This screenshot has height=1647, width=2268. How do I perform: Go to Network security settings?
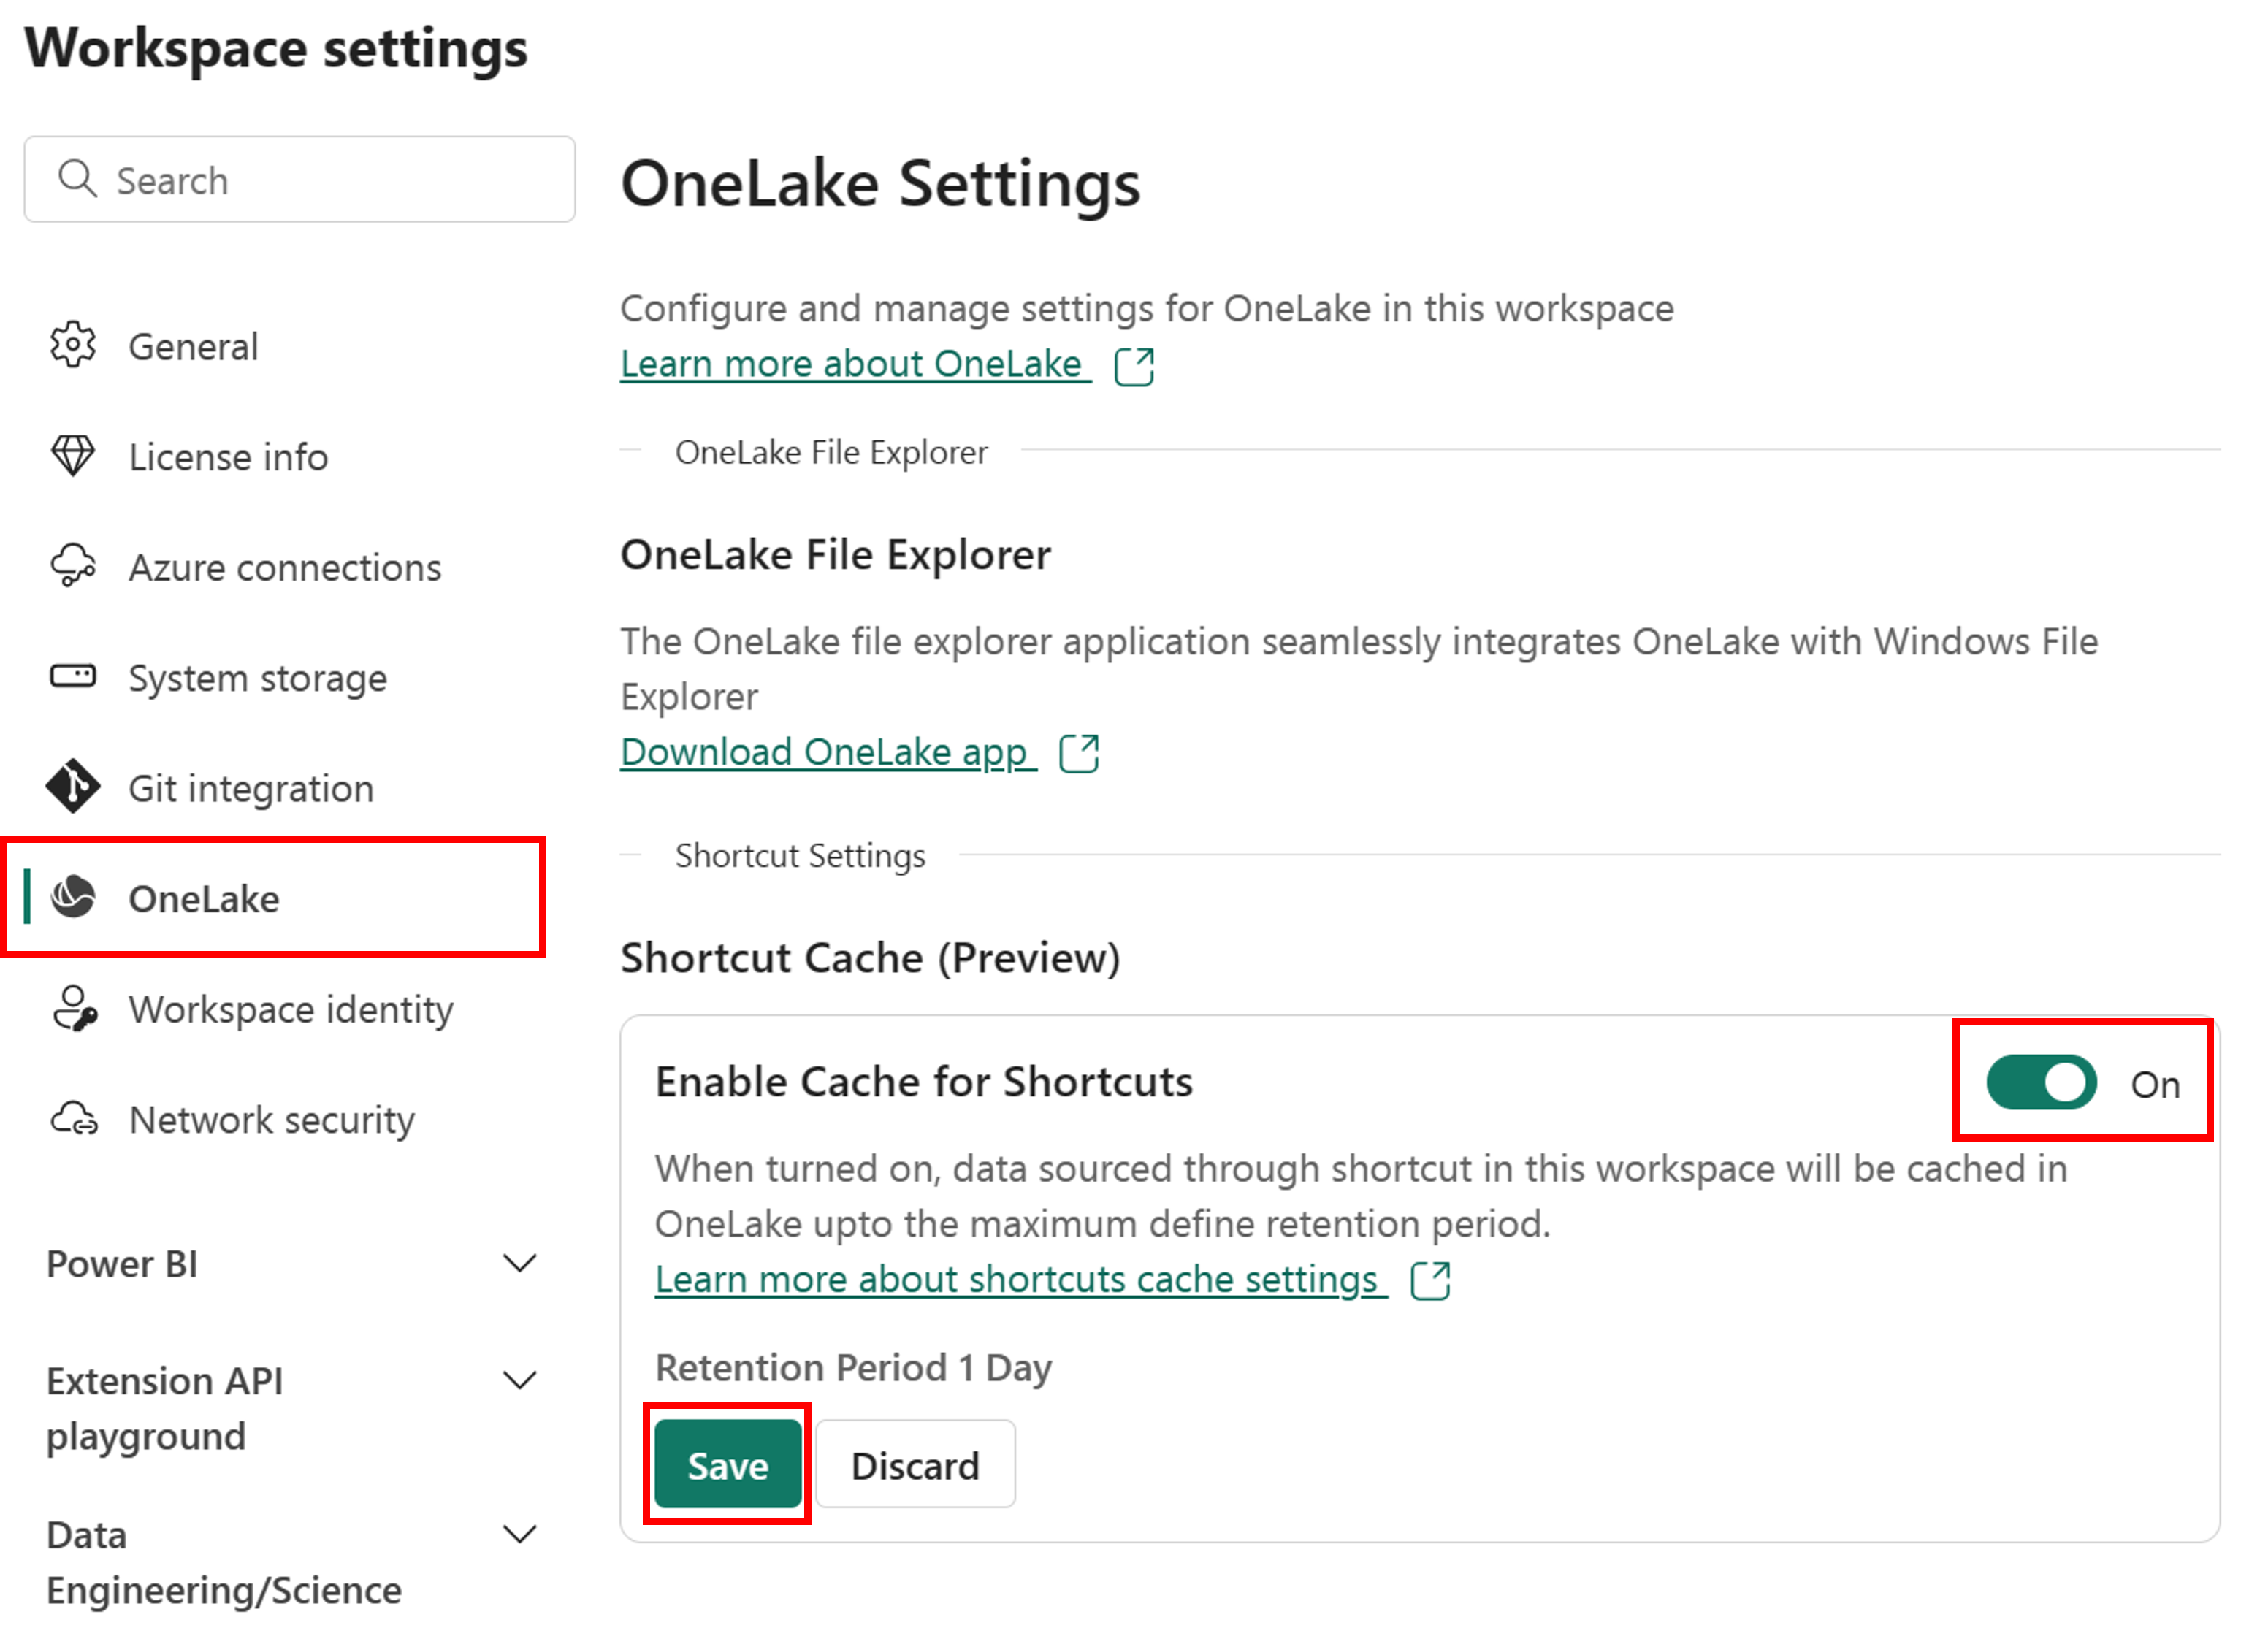pos(271,1120)
